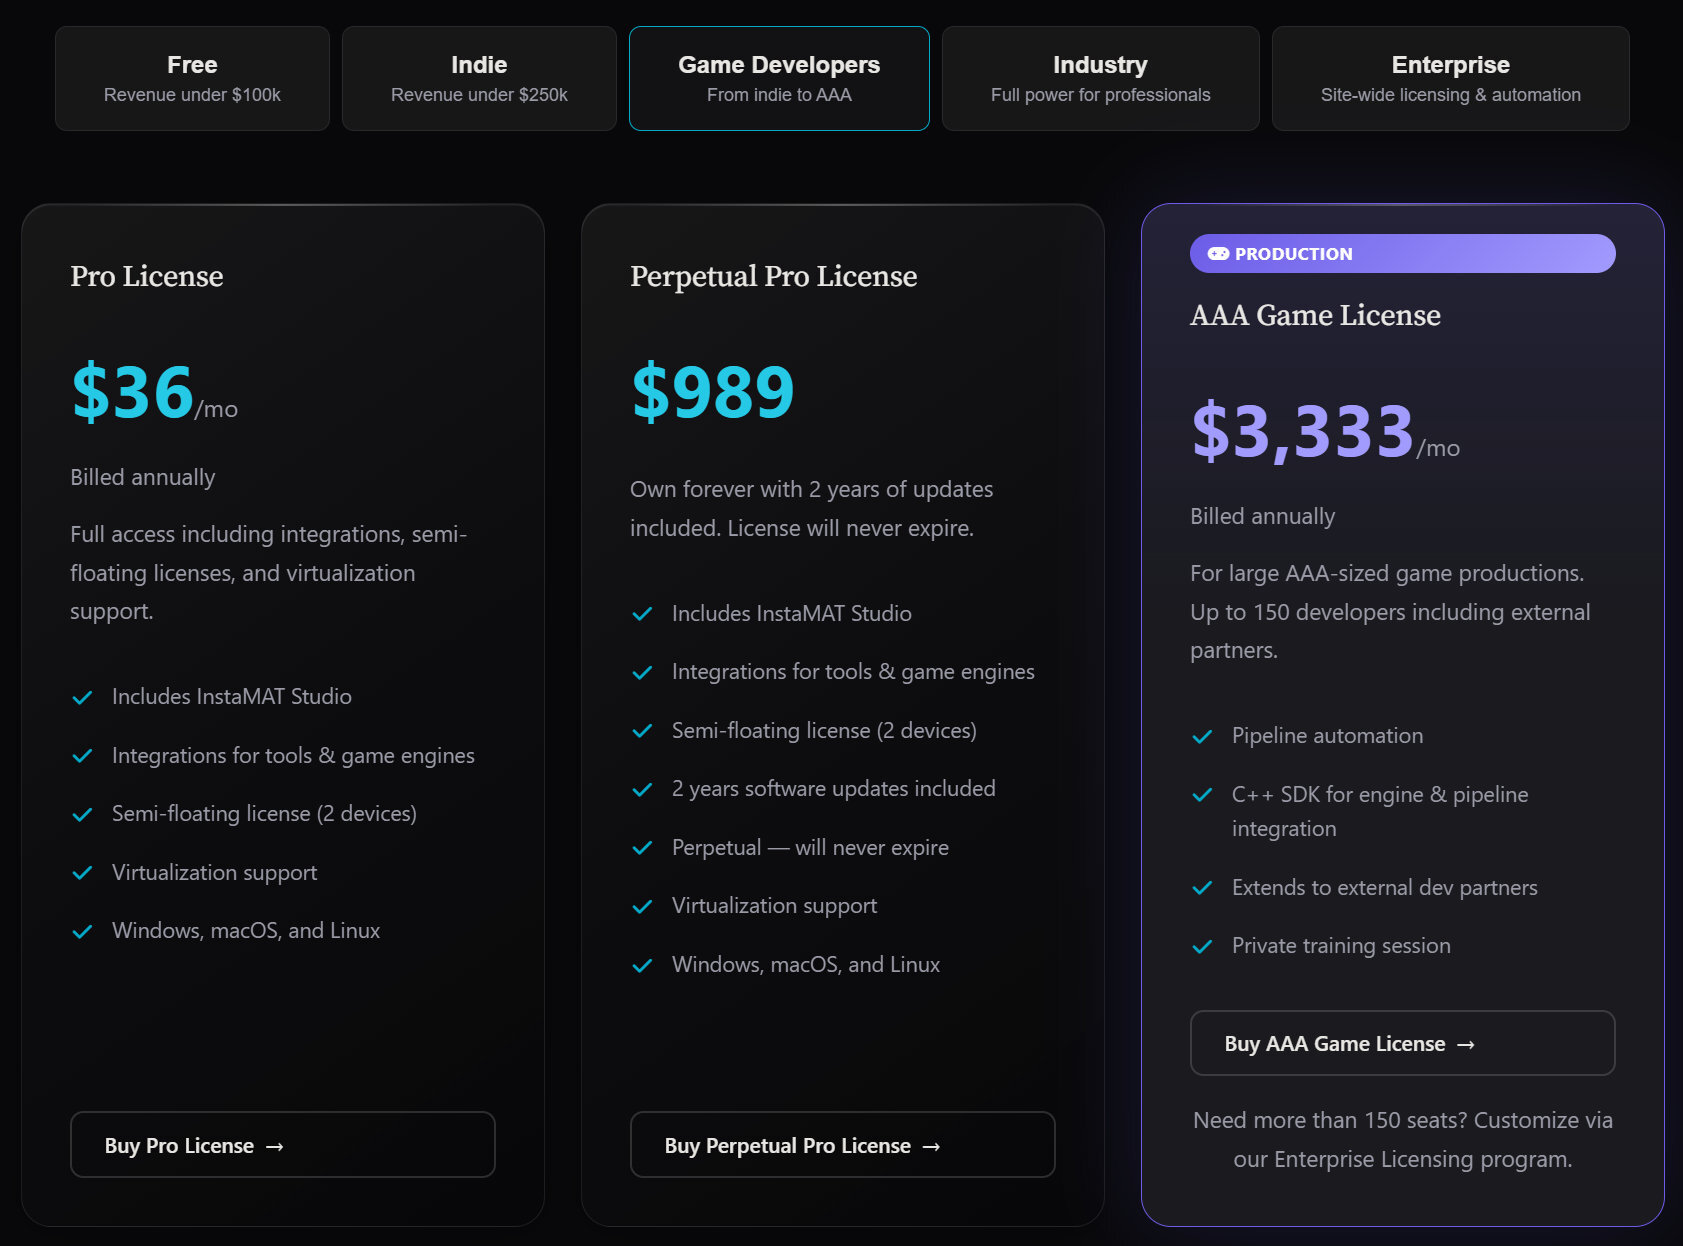Select the Indie pricing tab
Viewport: 1683px width, 1246px height.
click(479, 78)
